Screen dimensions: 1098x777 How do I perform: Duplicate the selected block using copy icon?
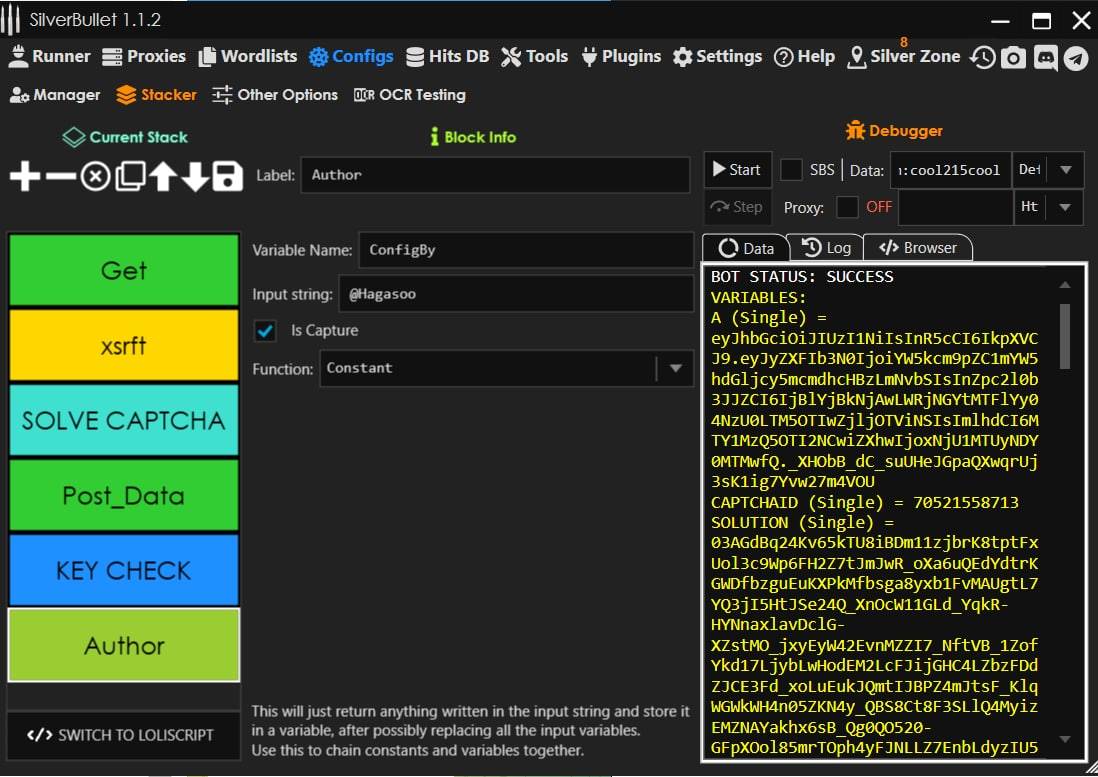[x=129, y=177]
